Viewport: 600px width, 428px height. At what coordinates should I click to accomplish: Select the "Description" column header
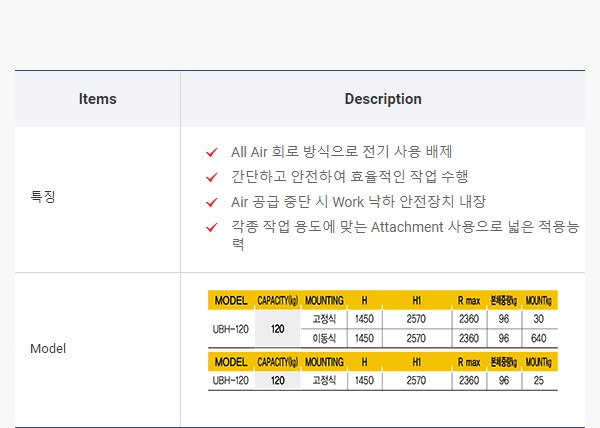[x=383, y=99]
